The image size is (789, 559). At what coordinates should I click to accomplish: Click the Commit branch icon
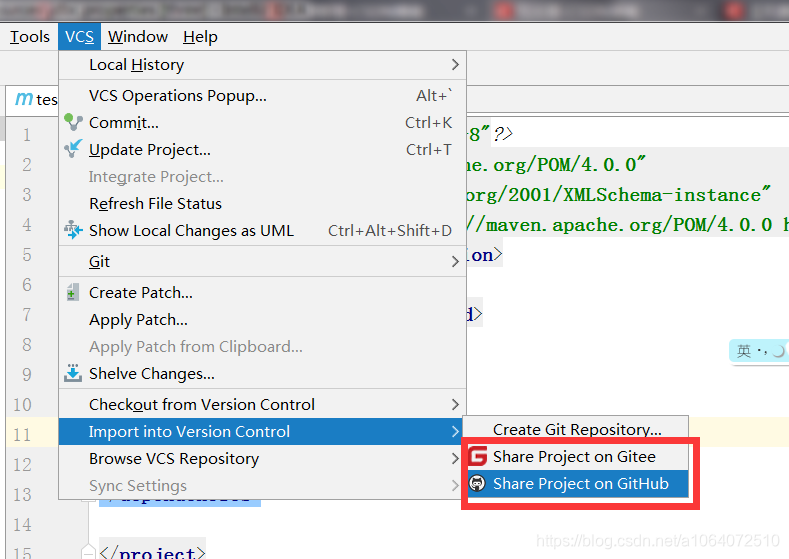point(73,122)
